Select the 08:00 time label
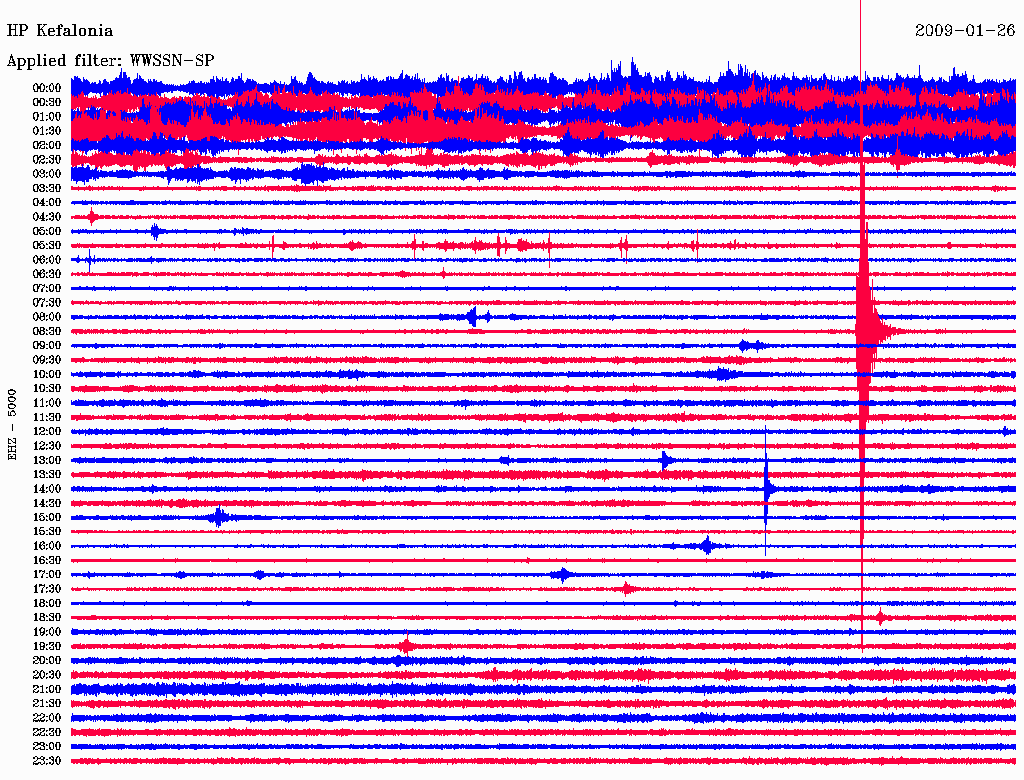 47,317
